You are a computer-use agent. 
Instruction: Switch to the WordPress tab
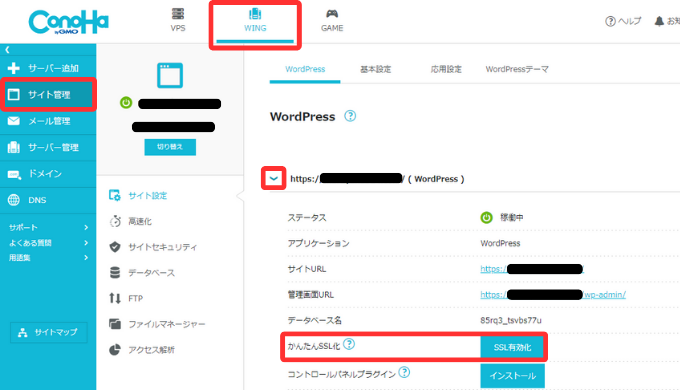305,69
